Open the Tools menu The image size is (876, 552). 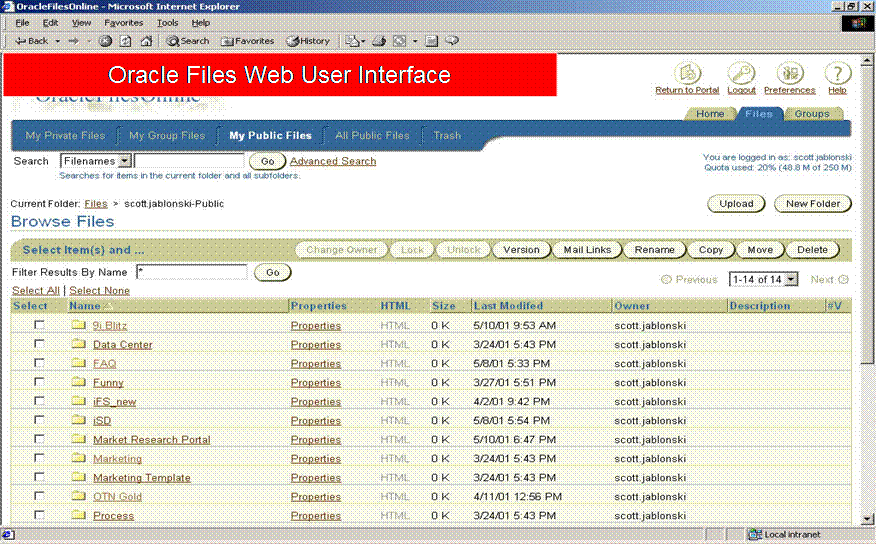pyautogui.click(x=167, y=23)
